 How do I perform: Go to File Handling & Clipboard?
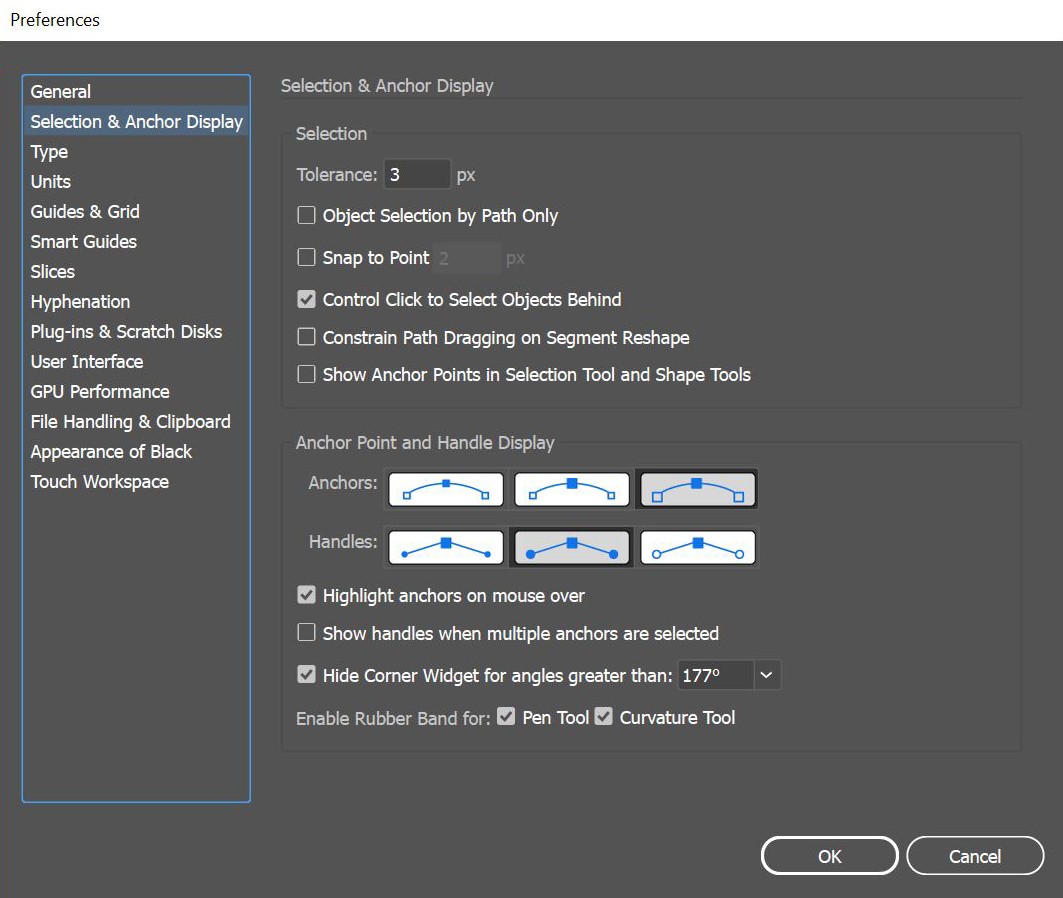[x=136, y=422]
